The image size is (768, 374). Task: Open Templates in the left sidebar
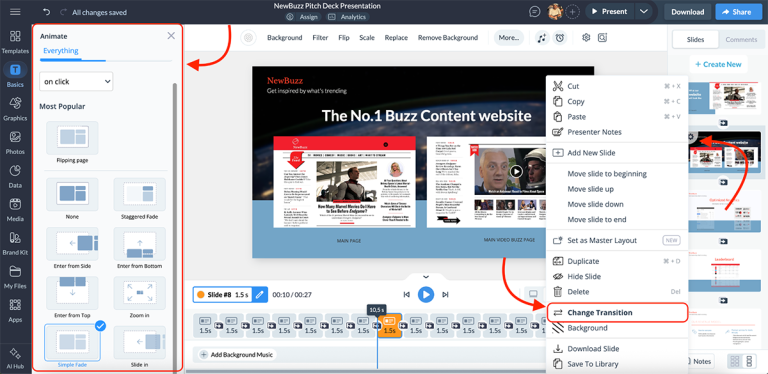(x=15, y=42)
